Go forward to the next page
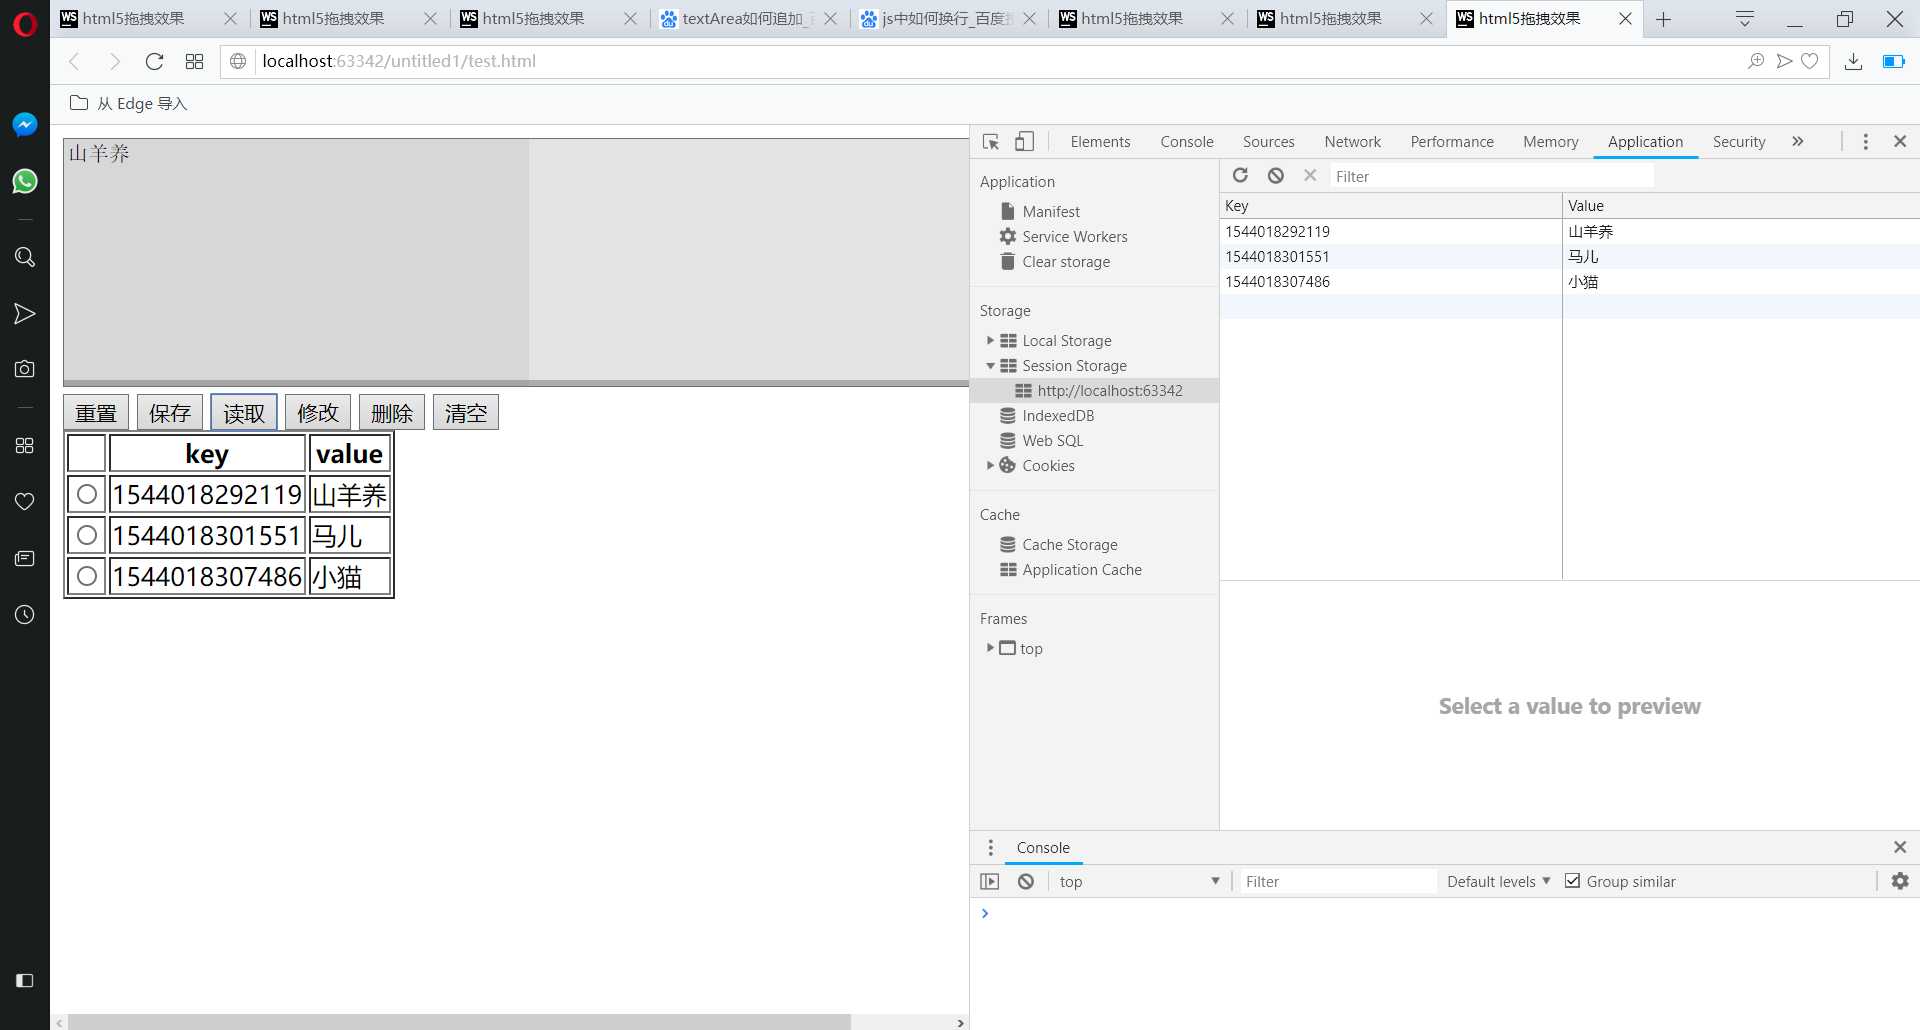This screenshot has height=1030, width=1920. pos(114,62)
